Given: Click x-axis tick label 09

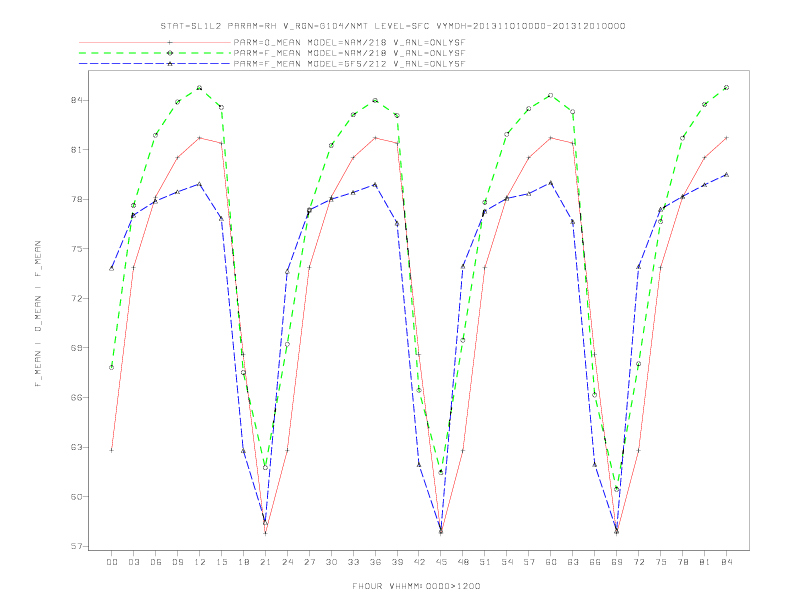Looking at the screenshot, I should coord(177,562).
